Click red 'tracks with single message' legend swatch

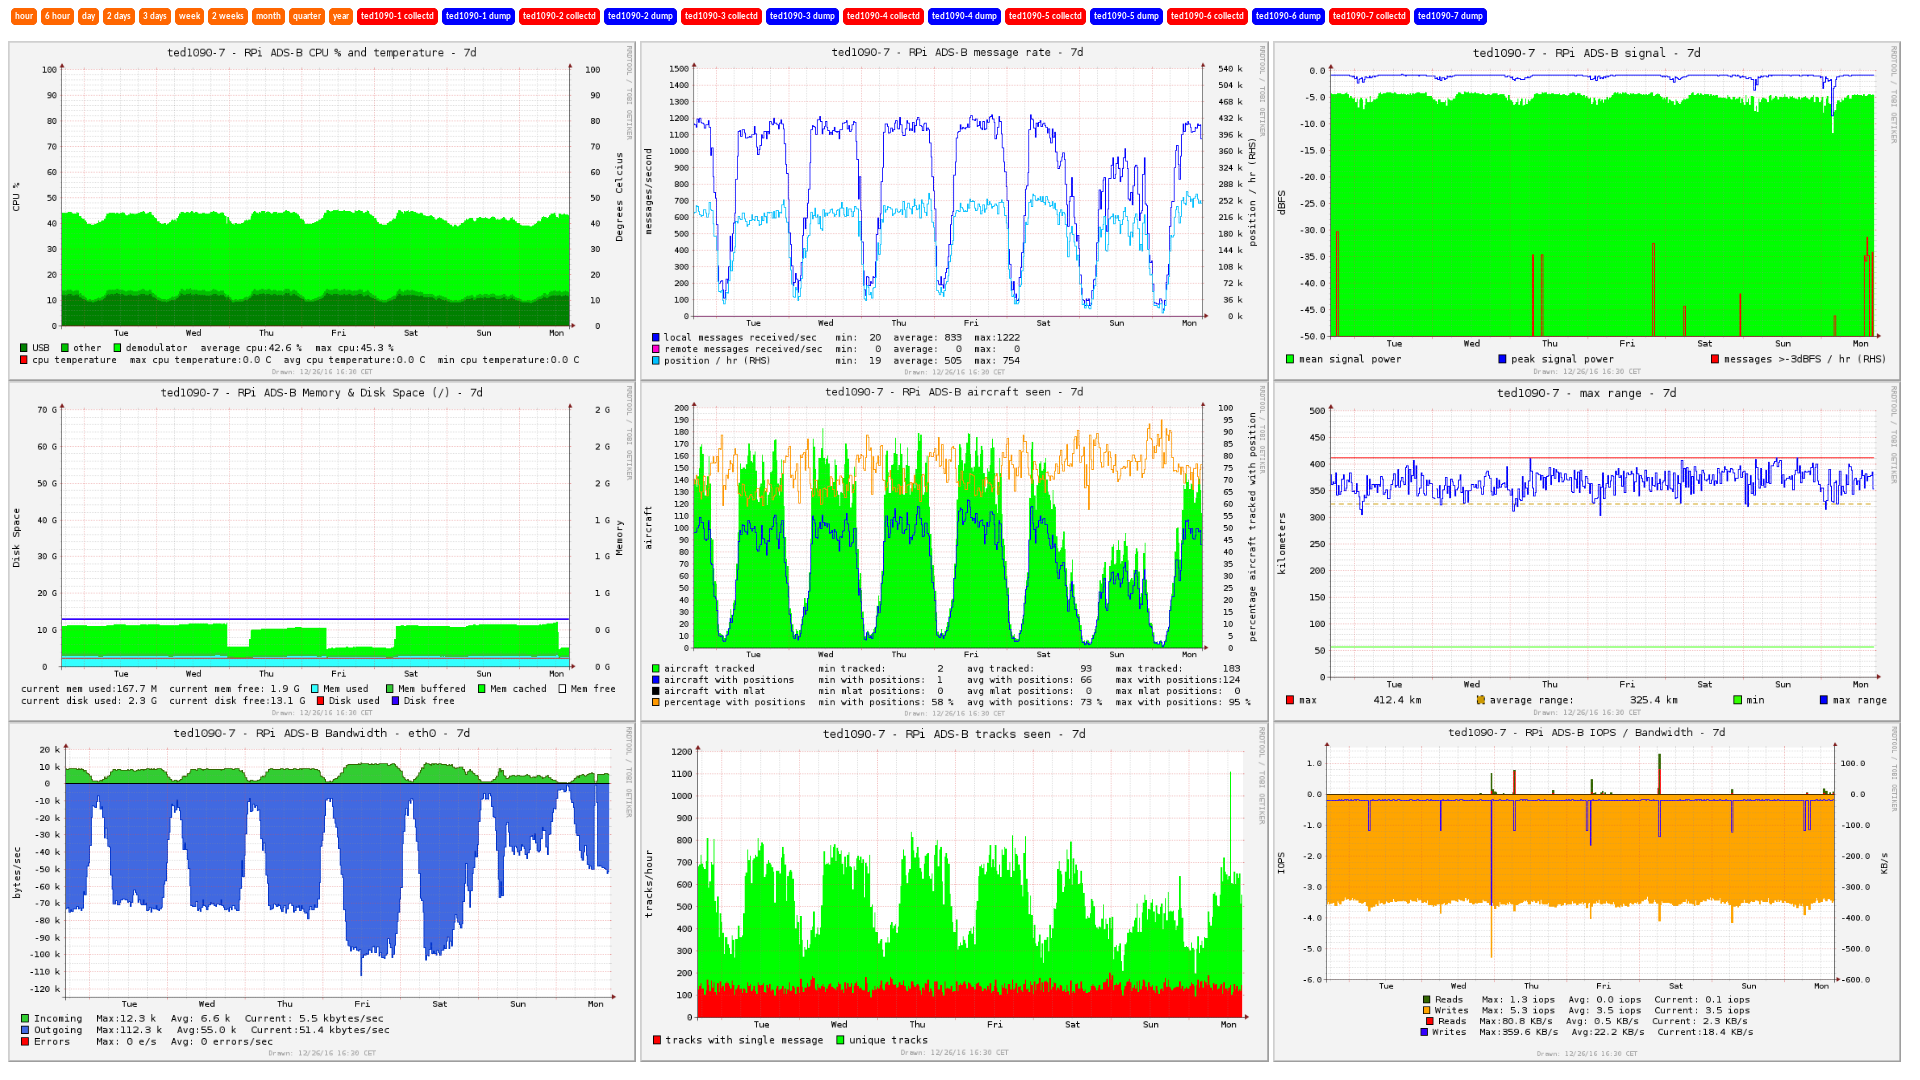point(657,1040)
